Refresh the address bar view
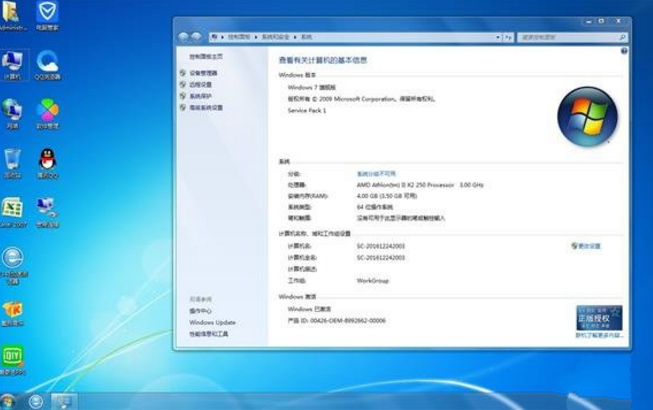Viewport: 653px width, 410px height. 508,37
